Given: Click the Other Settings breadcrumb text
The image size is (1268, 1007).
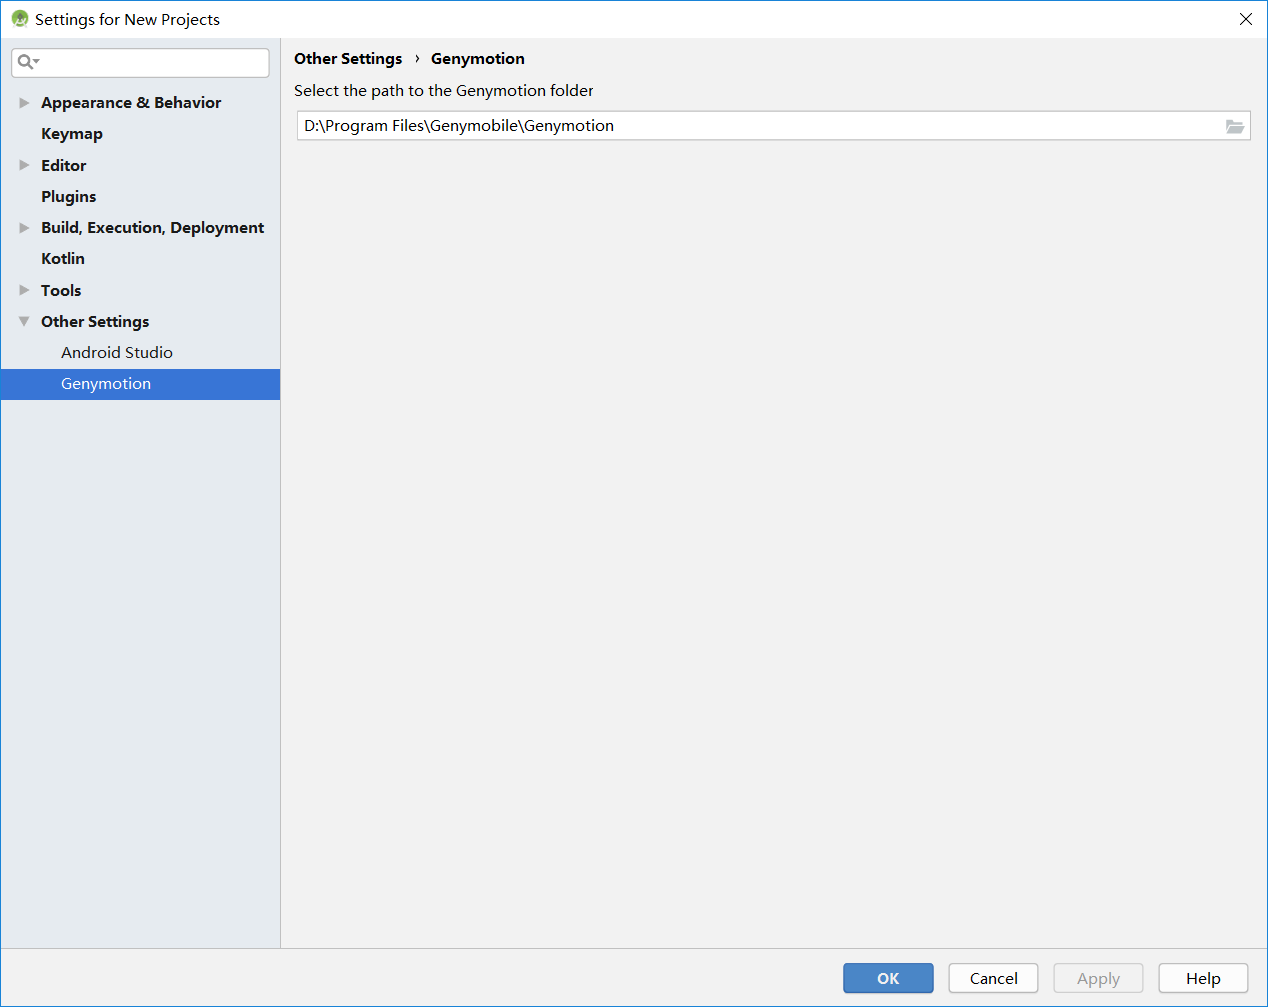Looking at the screenshot, I should (348, 59).
